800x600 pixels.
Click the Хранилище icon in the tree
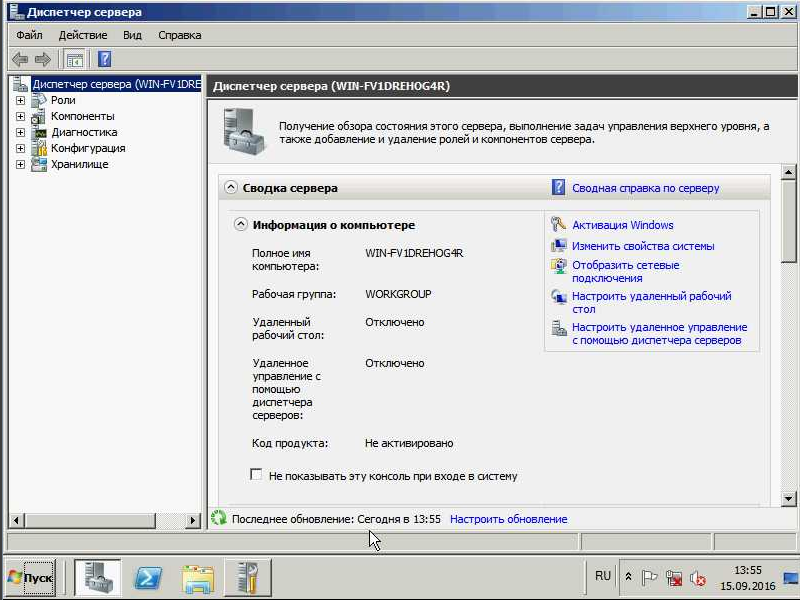[x=39, y=164]
